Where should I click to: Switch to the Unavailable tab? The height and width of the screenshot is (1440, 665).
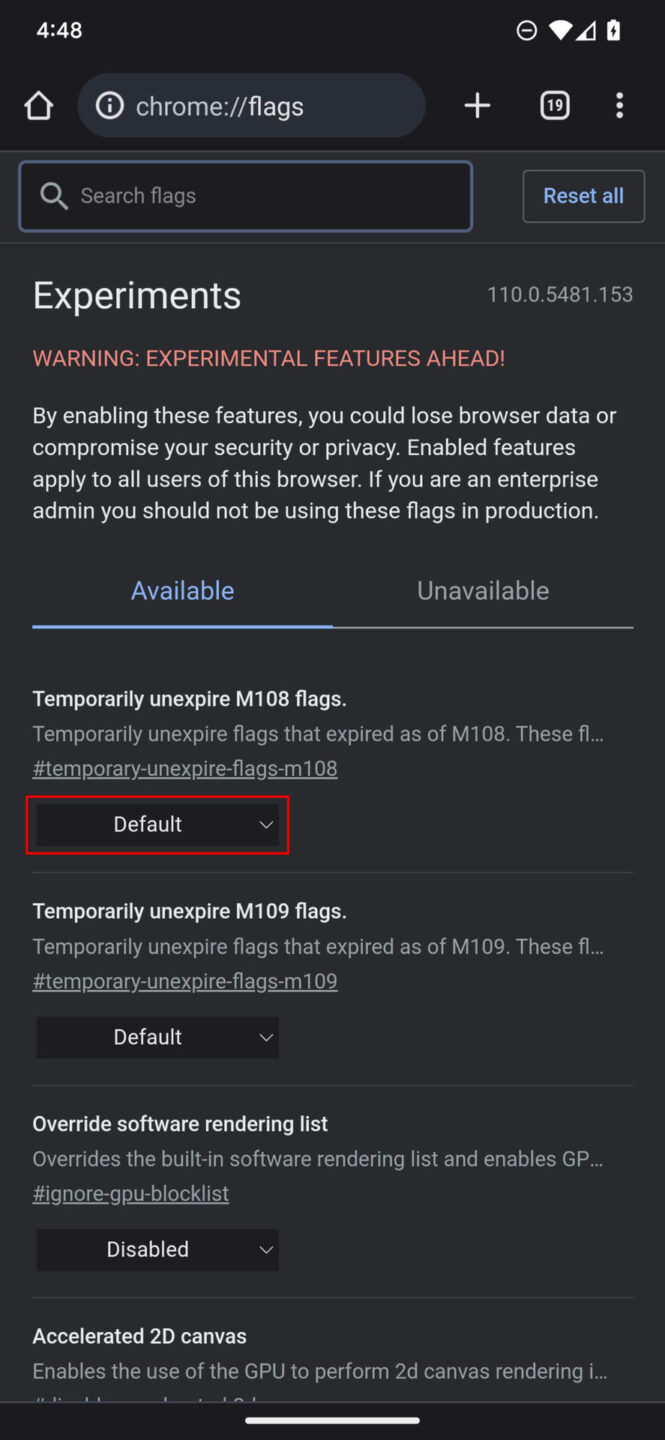[x=482, y=590]
